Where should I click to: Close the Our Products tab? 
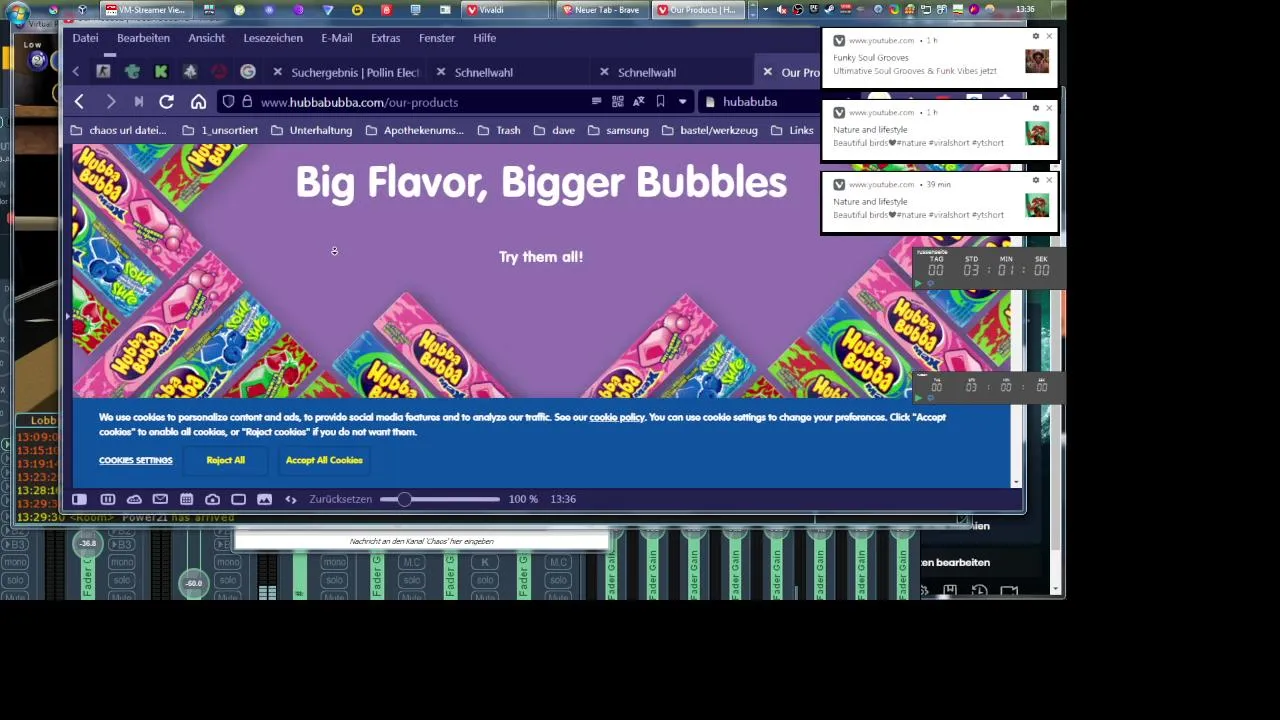(x=768, y=72)
